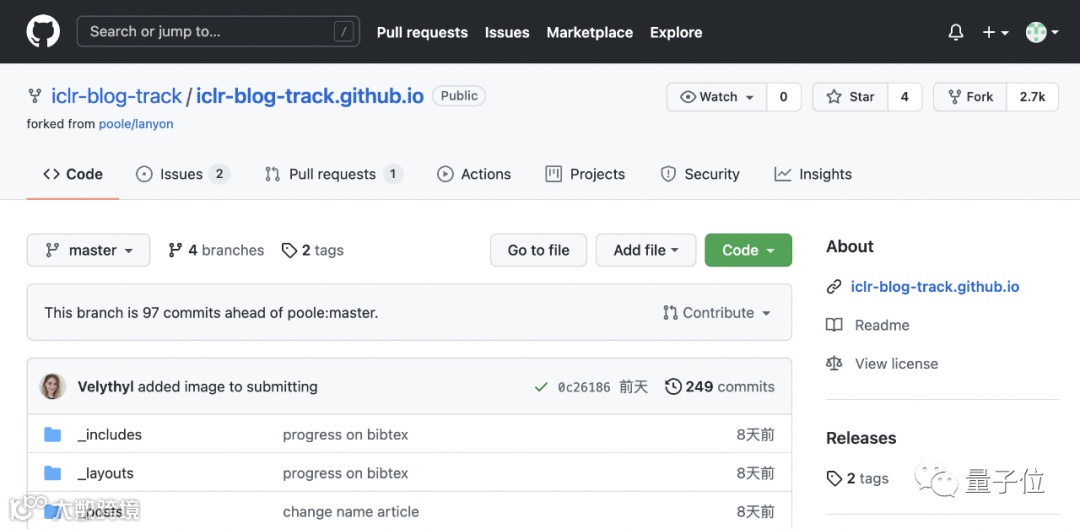This screenshot has height=529, width=1080.
Task: Click the _includes folder icon
Action: 52,435
